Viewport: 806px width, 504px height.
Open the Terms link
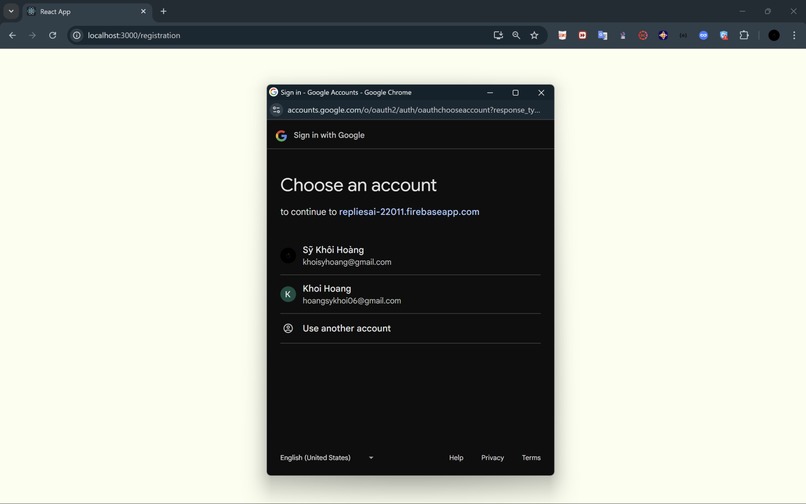pyautogui.click(x=531, y=458)
